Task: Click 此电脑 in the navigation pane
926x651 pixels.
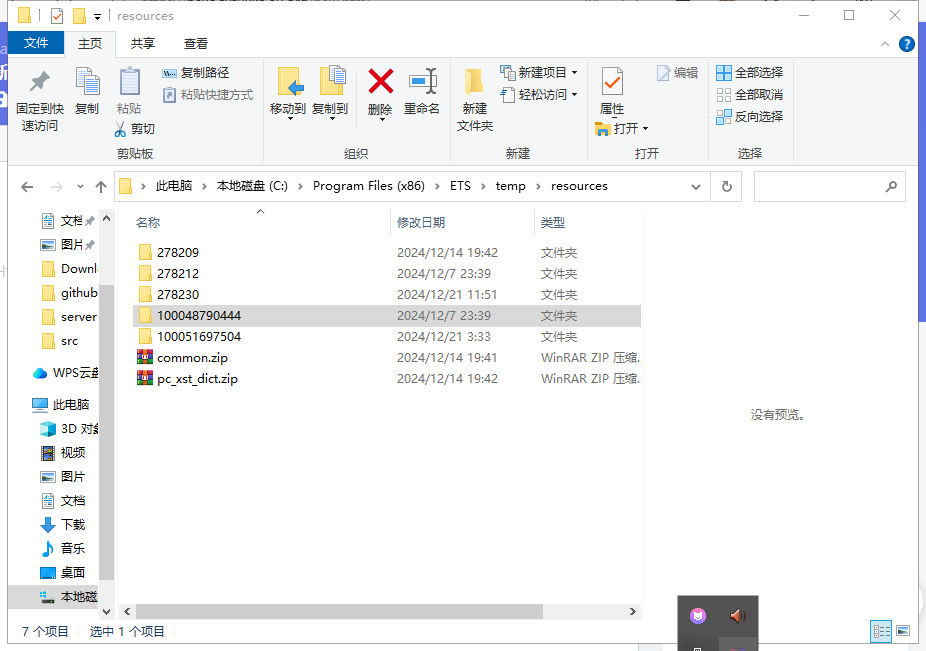Action: click(x=61, y=405)
